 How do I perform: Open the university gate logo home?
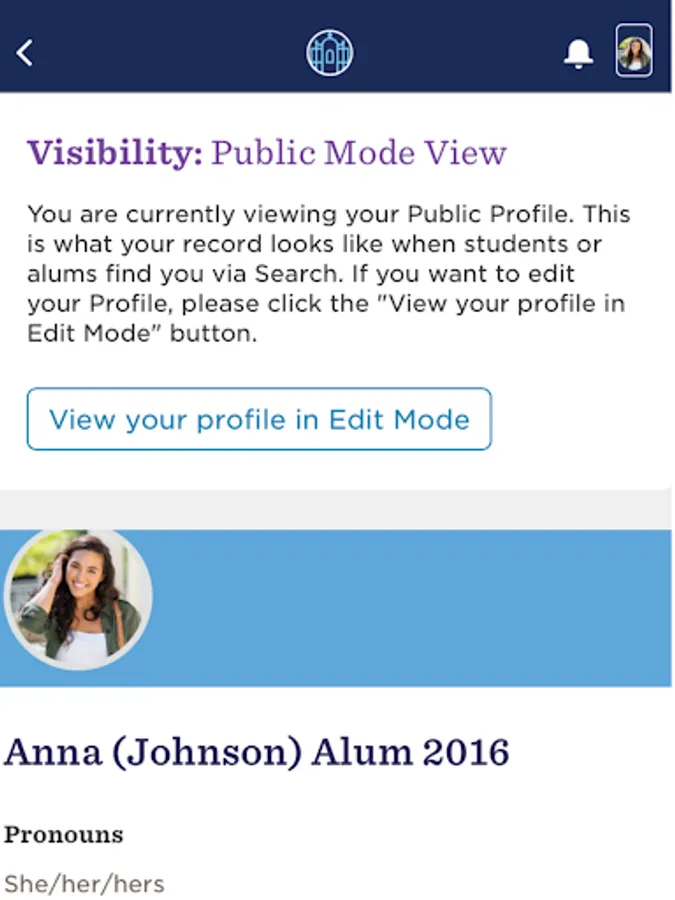pyautogui.click(x=330, y=52)
